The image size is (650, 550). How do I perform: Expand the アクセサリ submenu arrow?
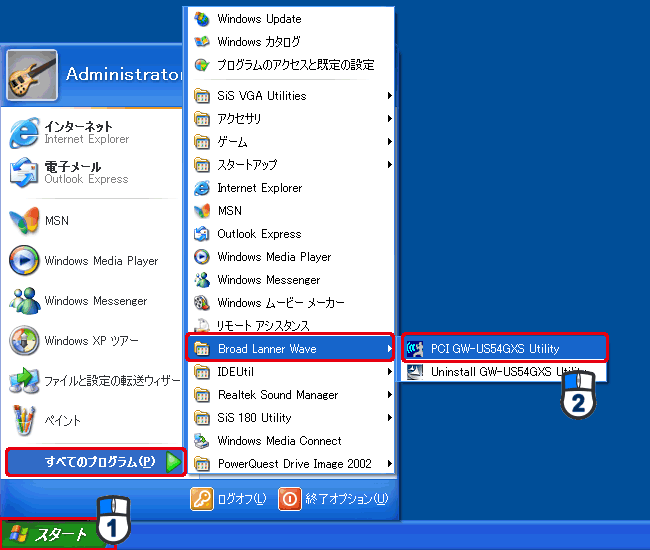tap(389, 119)
